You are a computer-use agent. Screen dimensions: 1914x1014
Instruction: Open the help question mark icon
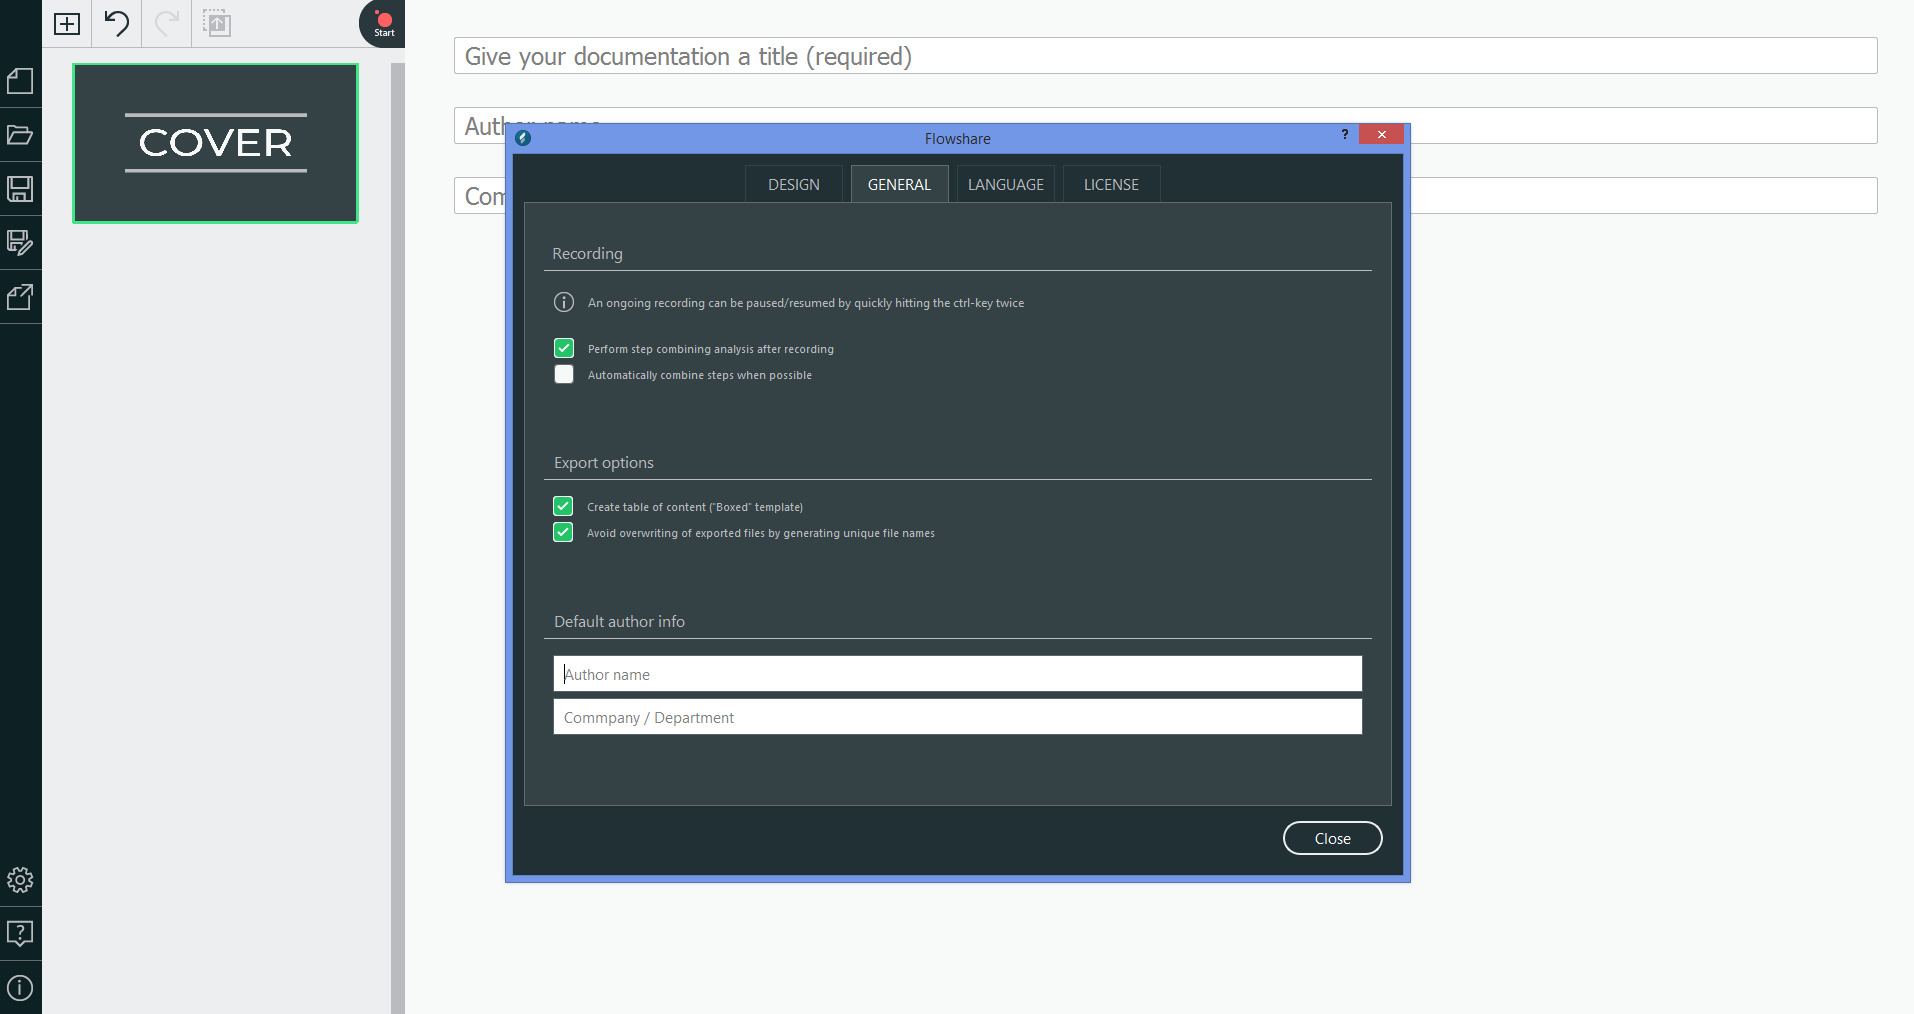[x=20, y=934]
